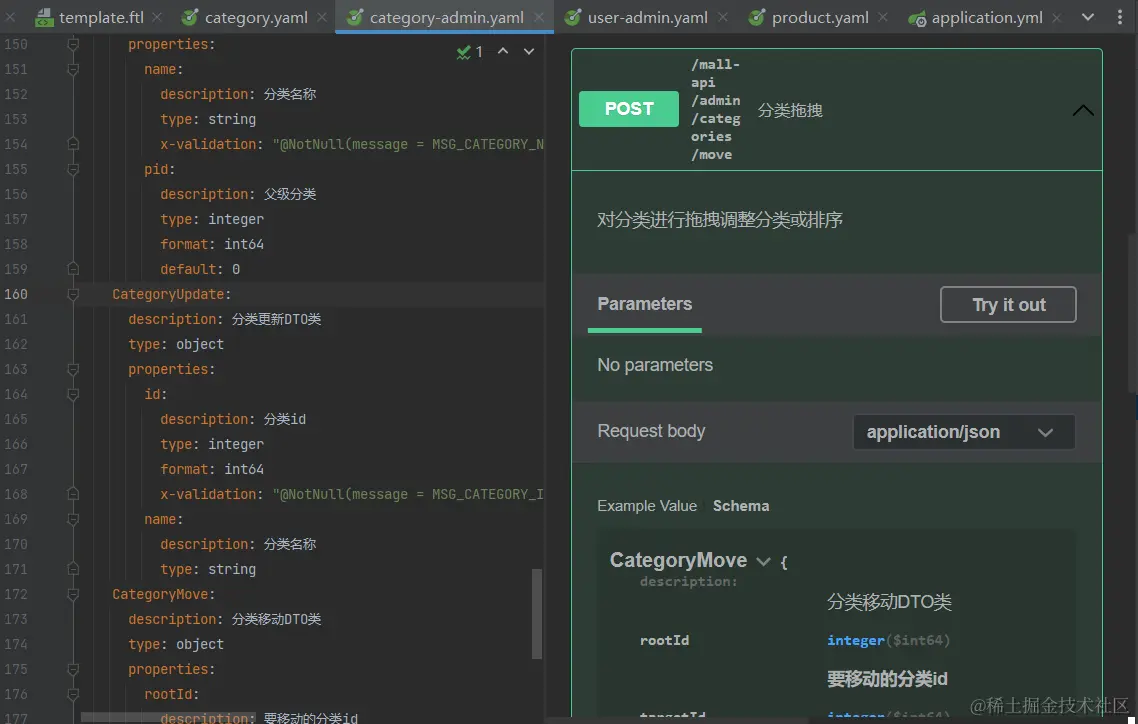Close the category.yaml tab
This screenshot has height=724, width=1138.
pyautogui.click(x=322, y=17)
